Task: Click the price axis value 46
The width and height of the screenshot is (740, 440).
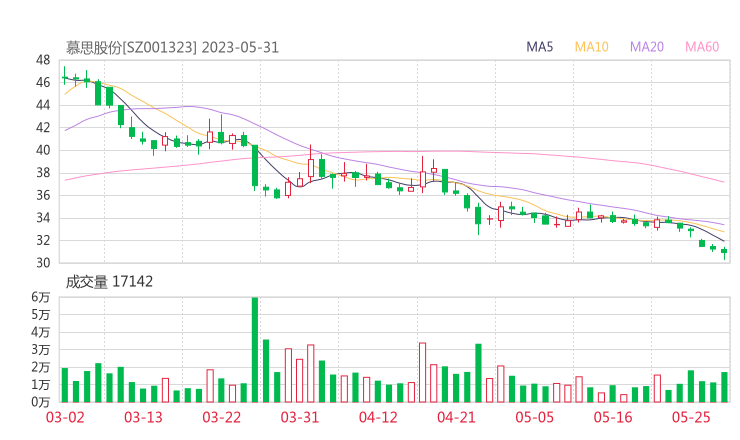Action: 43,83
